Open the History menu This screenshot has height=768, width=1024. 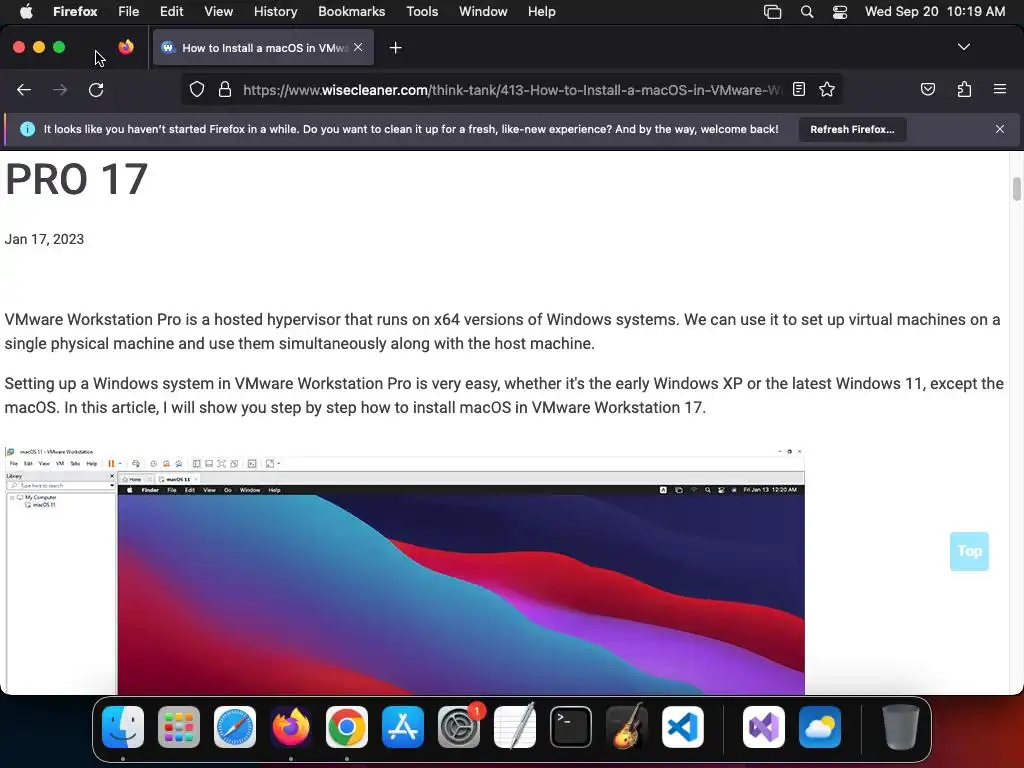tap(275, 11)
